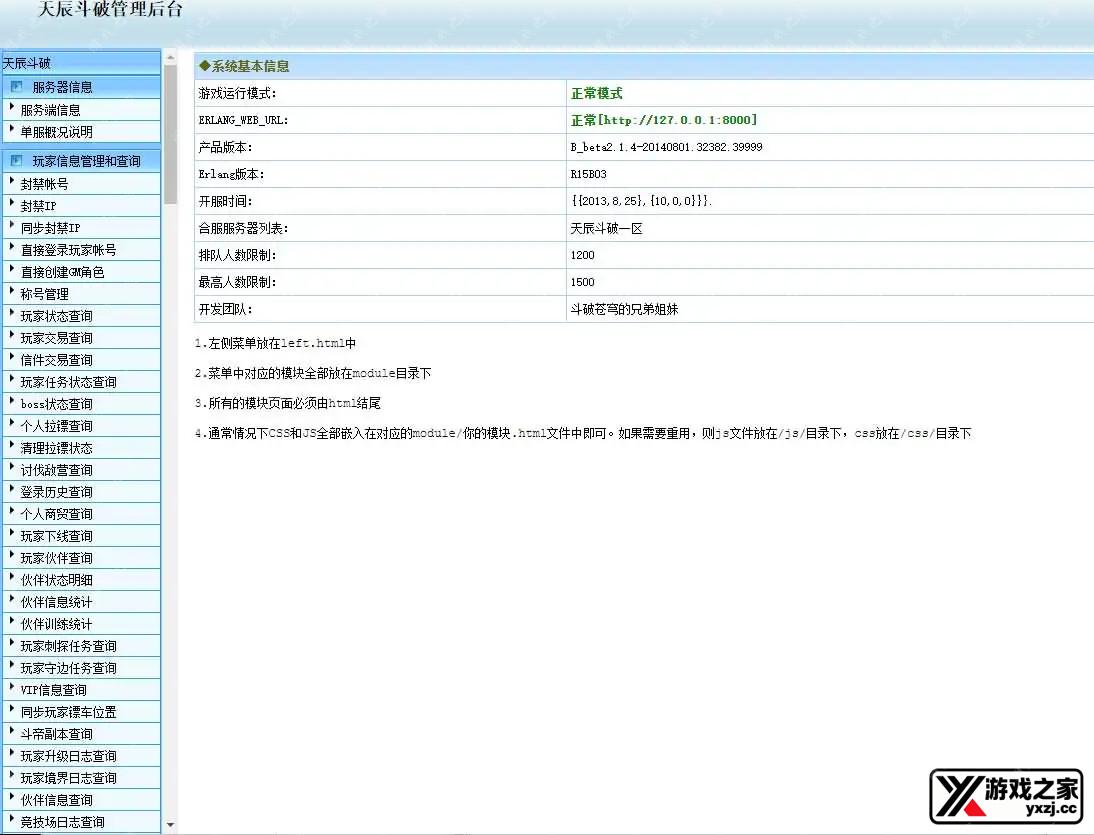The image size is (1094, 835).
Task: Select 个人拉镖查询 in sidebar
Action: (57, 426)
